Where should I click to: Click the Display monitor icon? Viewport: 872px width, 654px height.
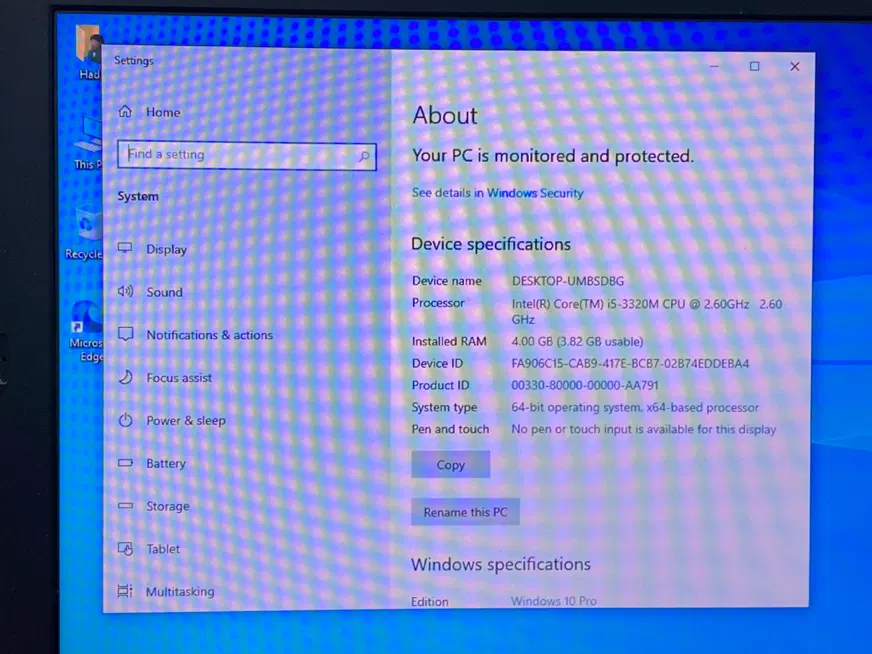[x=125, y=248]
